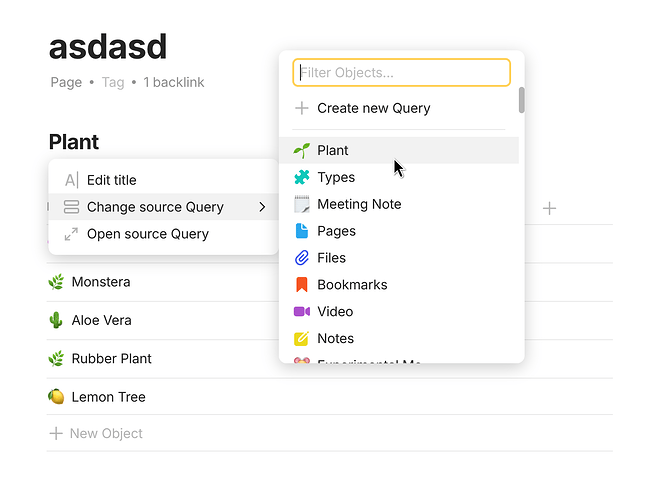
Task: Open the 1 backlink link
Action: [174, 82]
